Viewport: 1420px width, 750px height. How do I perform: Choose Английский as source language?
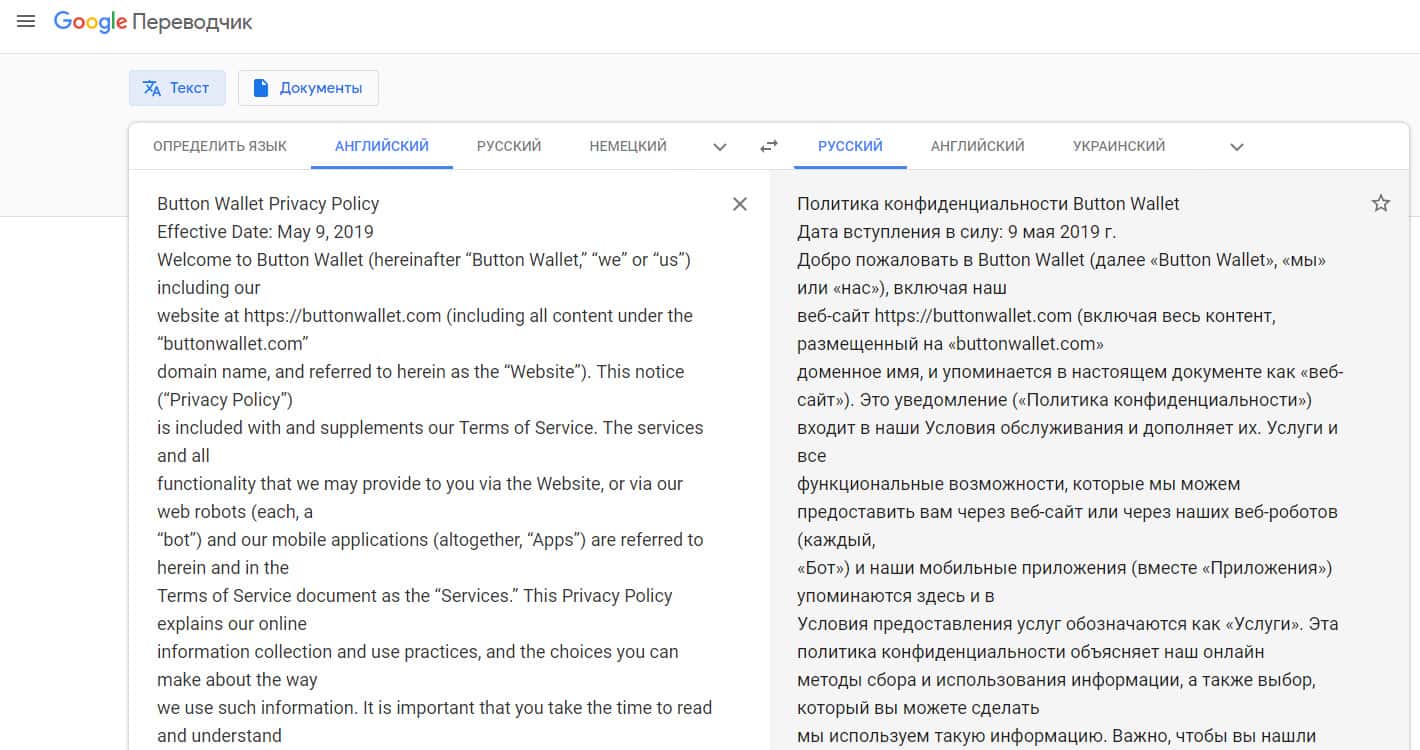[381, 146]
